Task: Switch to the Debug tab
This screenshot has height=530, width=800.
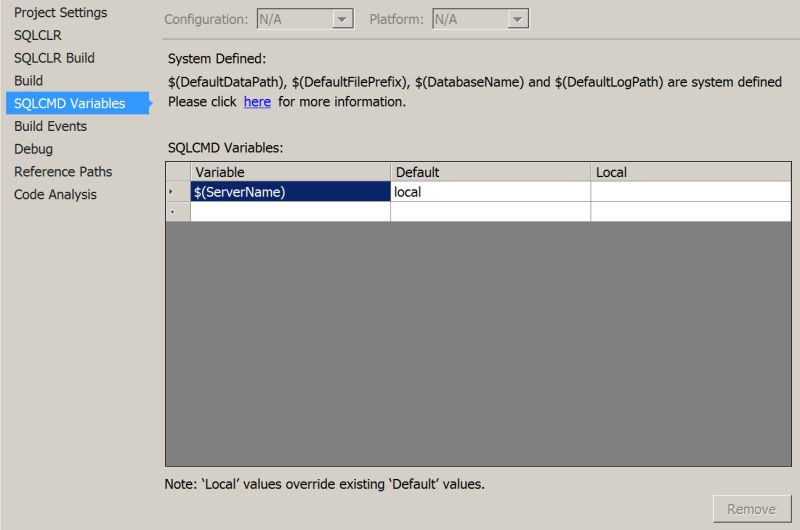Action: pos(33,149)
